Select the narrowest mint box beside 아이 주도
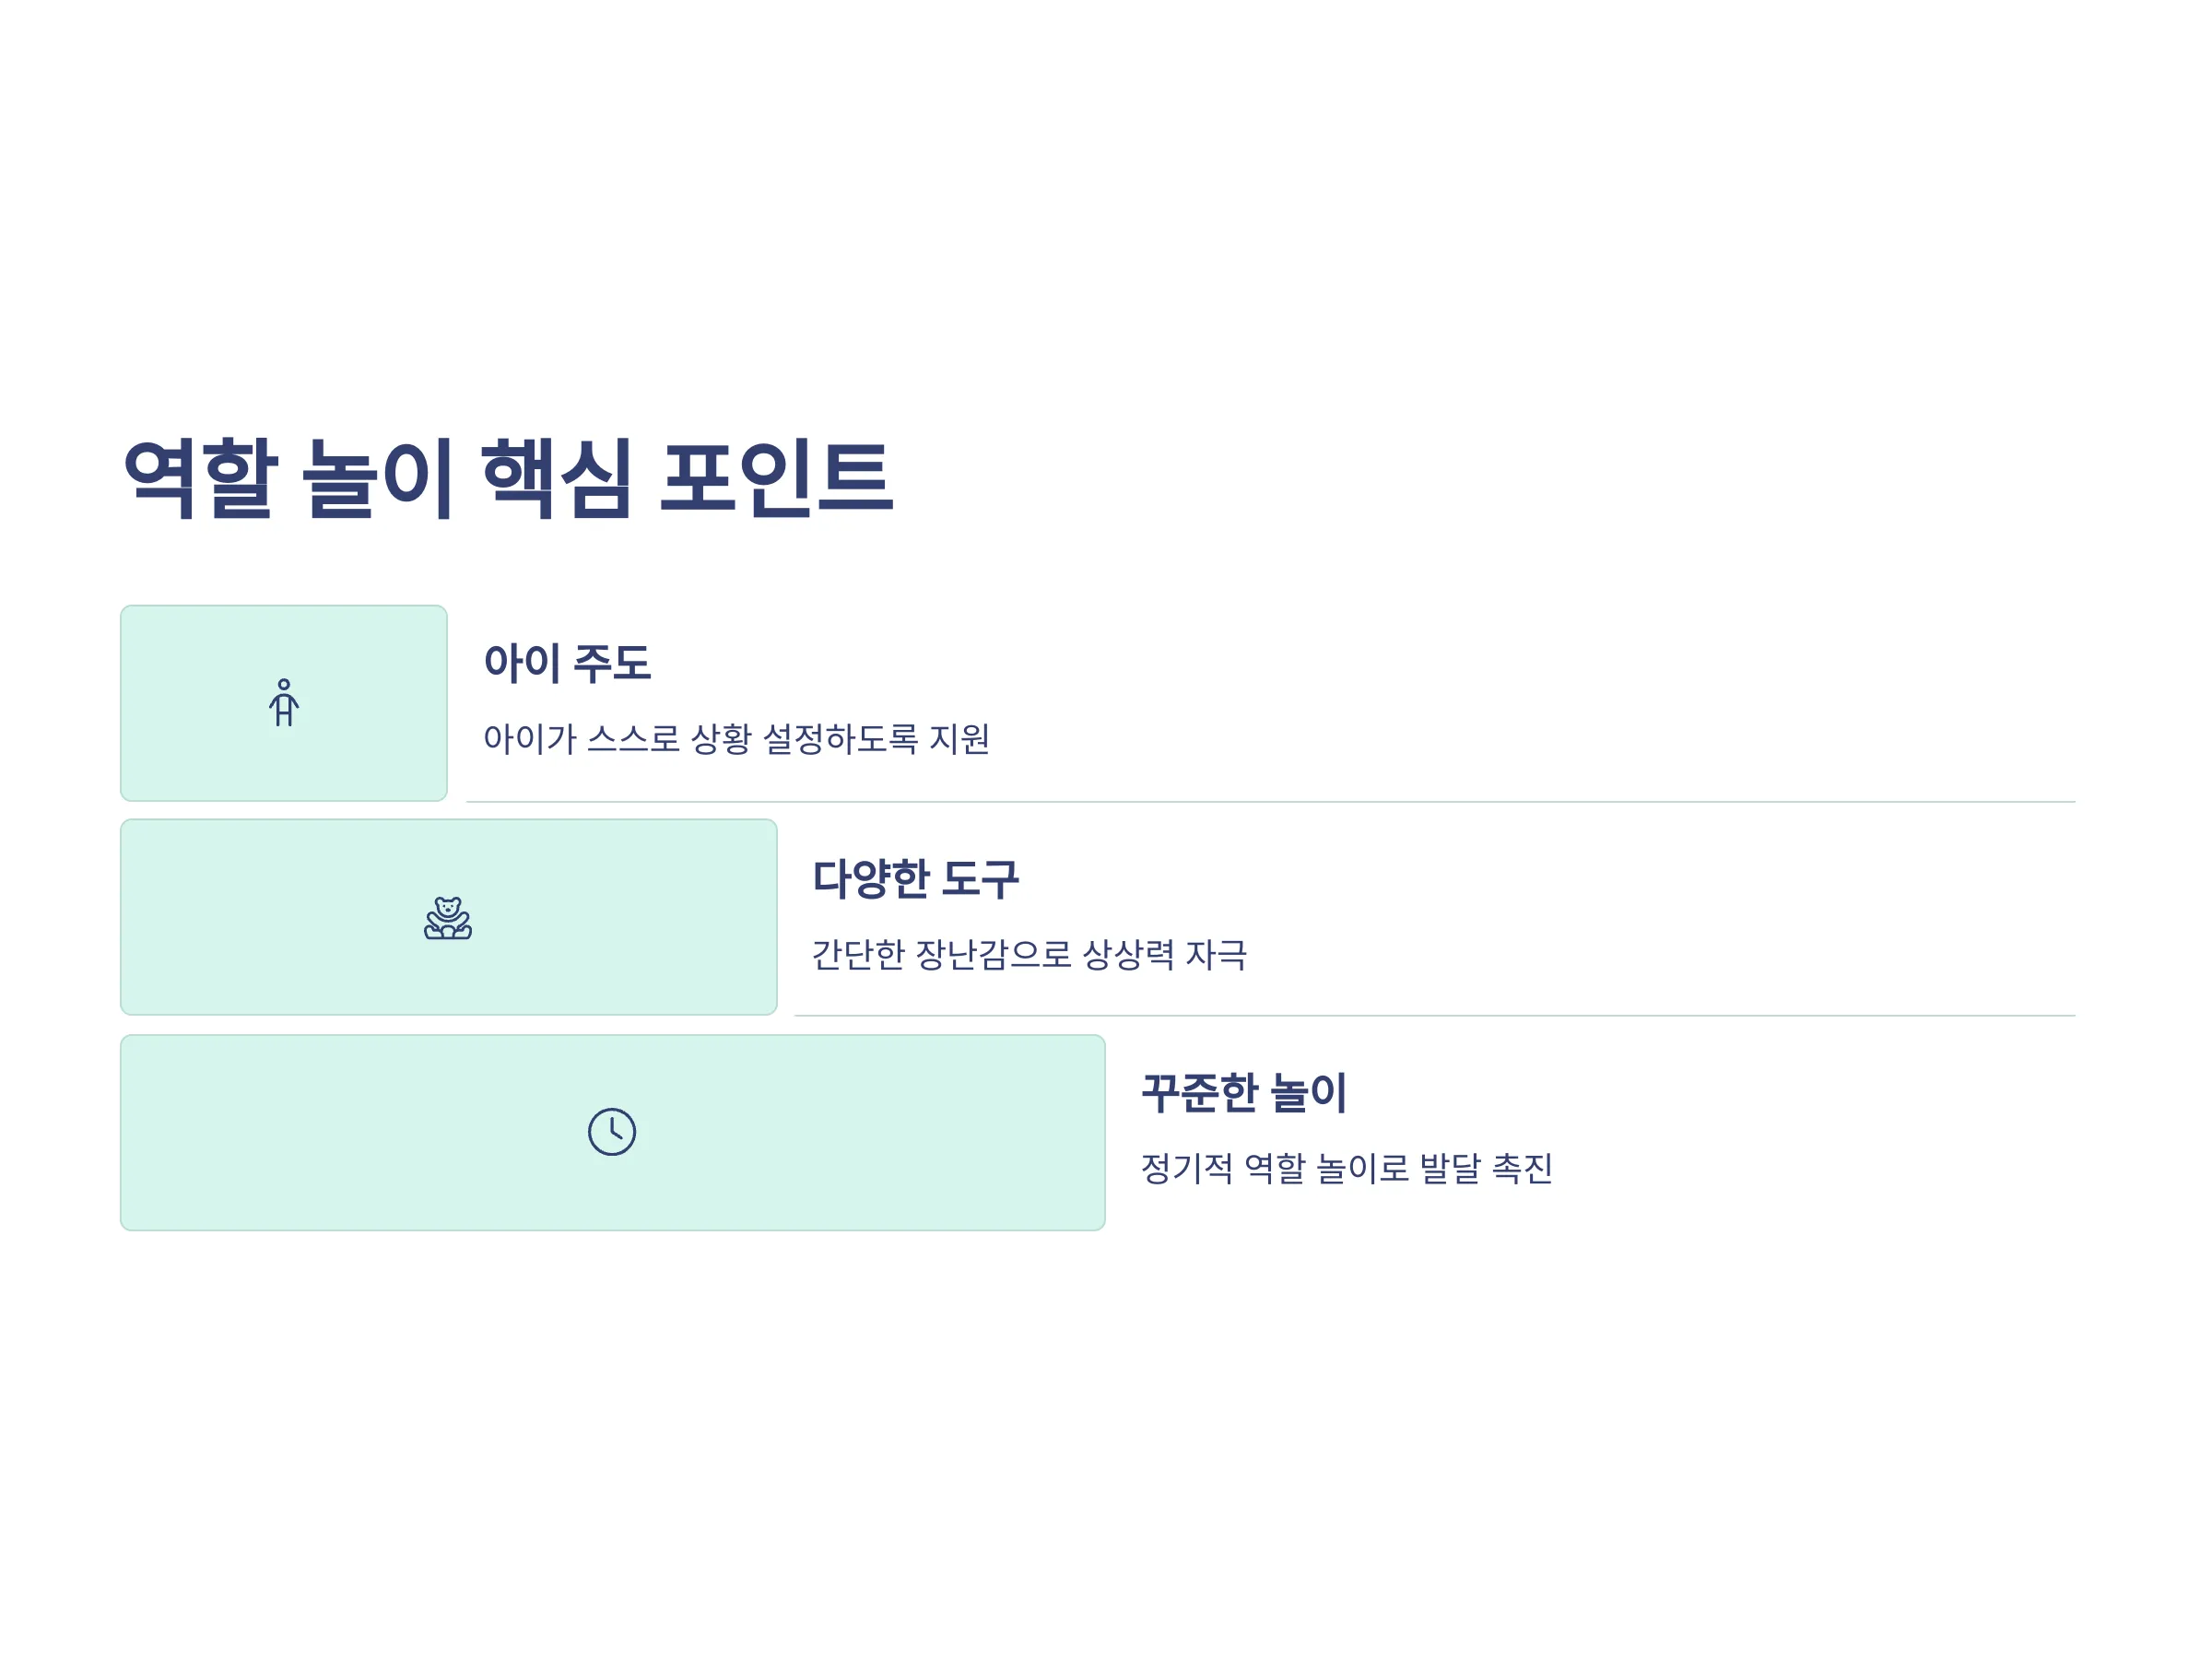Image resolution: width=2212 pixels, height=1659 pixels. point(284,702)
